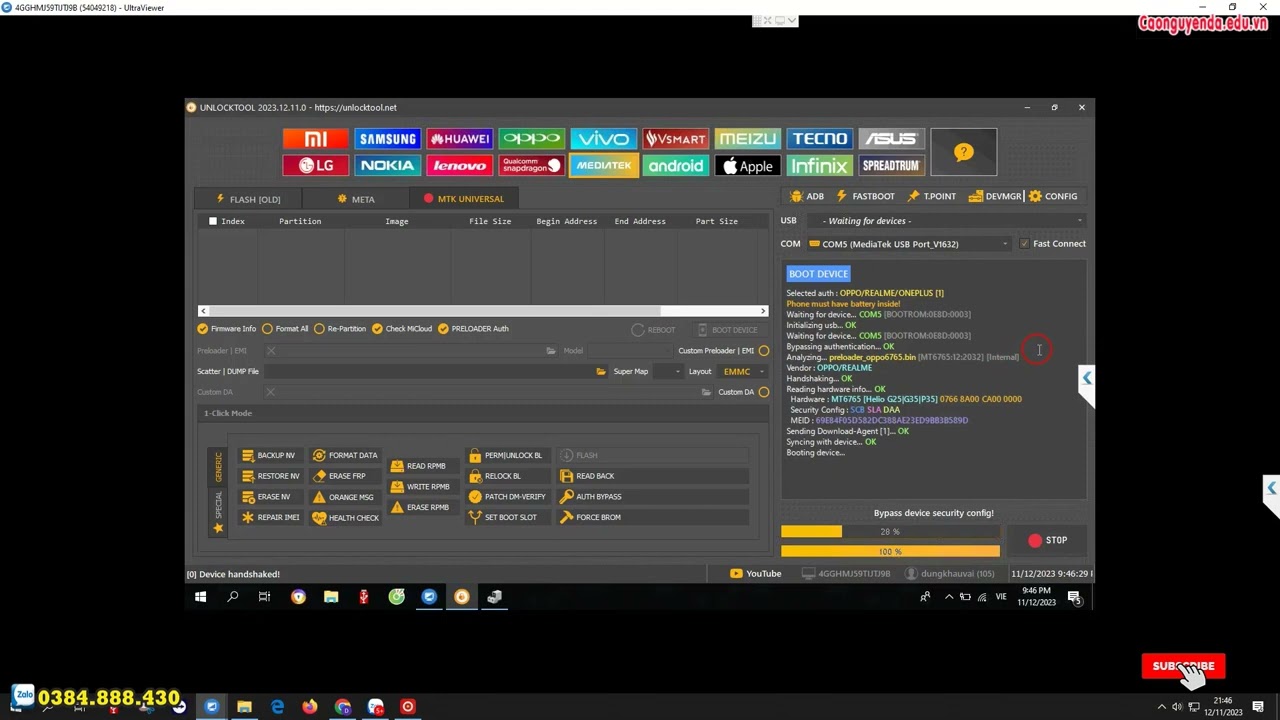Enable the Re-Partition option
The width and height of the screenshot is (1280, 720).
[340, 329]
